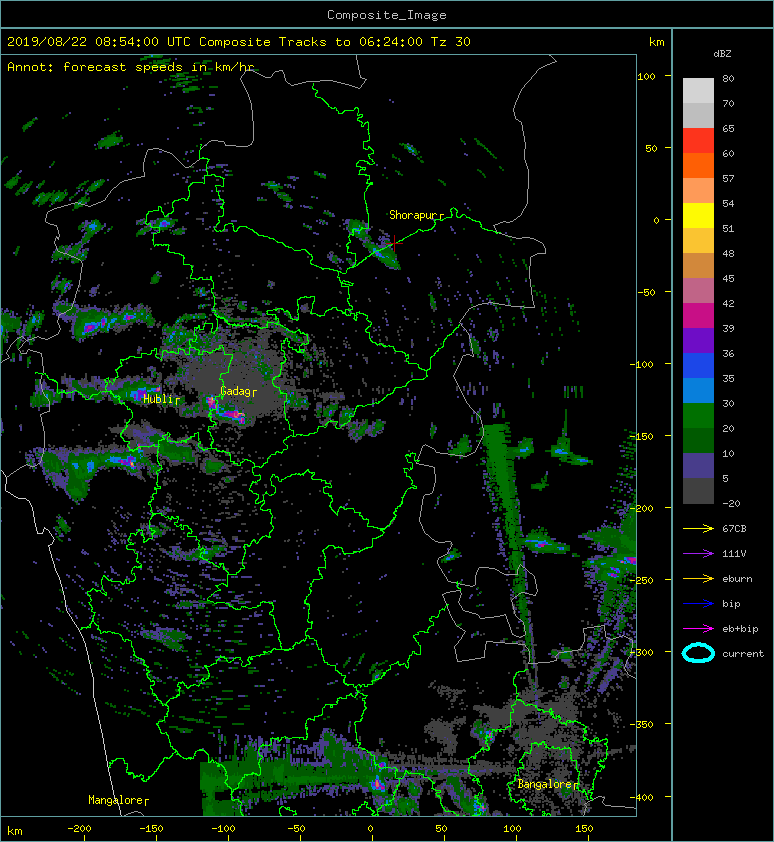Click the red cross radar marker at Shorapur
Image resolution: width=774 pixels, height=842 pixels.
click(394, 243)
